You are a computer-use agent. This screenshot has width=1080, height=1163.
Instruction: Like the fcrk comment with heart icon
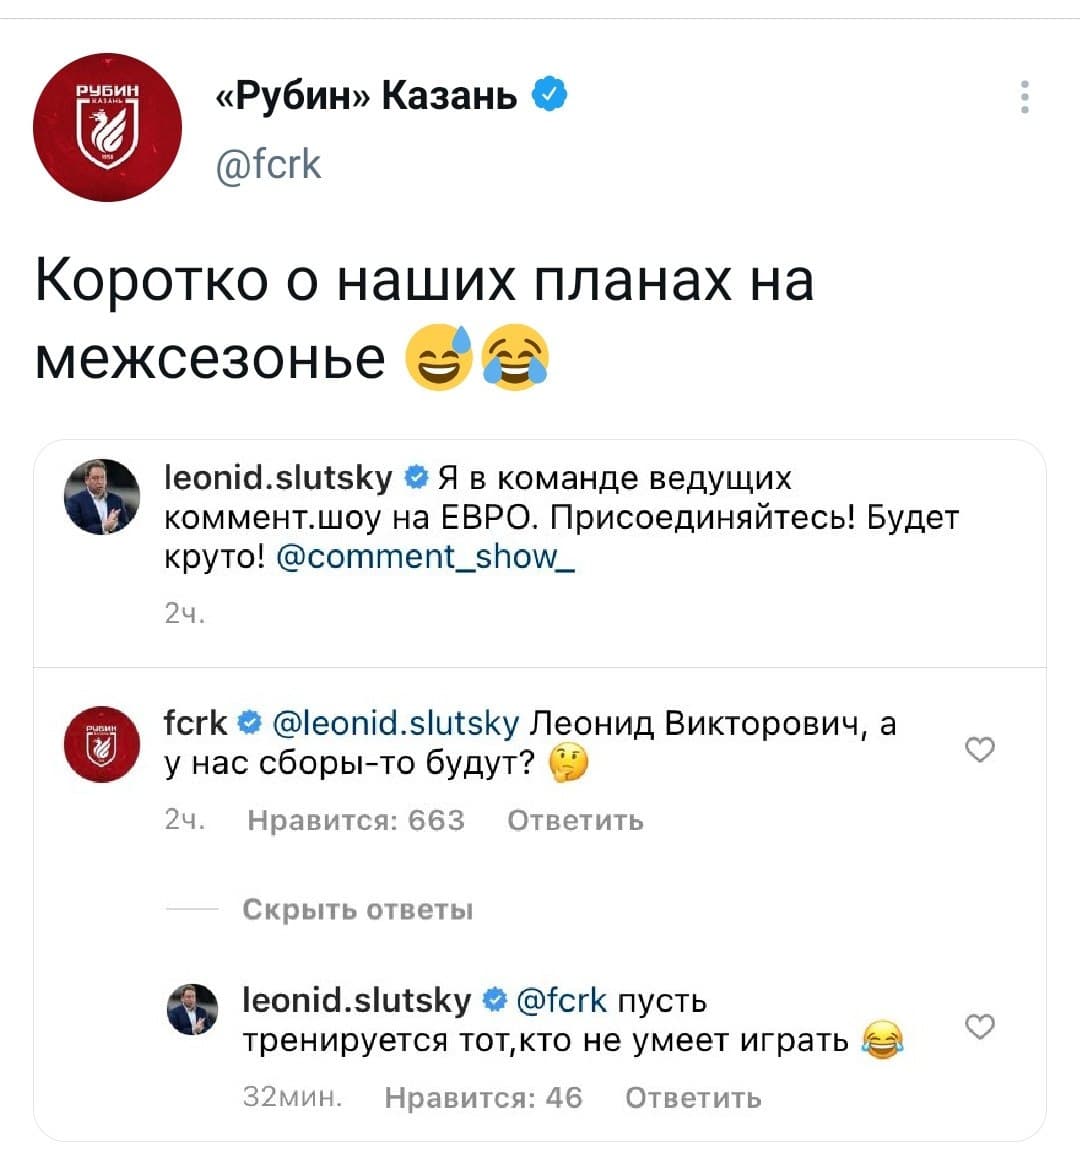[981, 749]
